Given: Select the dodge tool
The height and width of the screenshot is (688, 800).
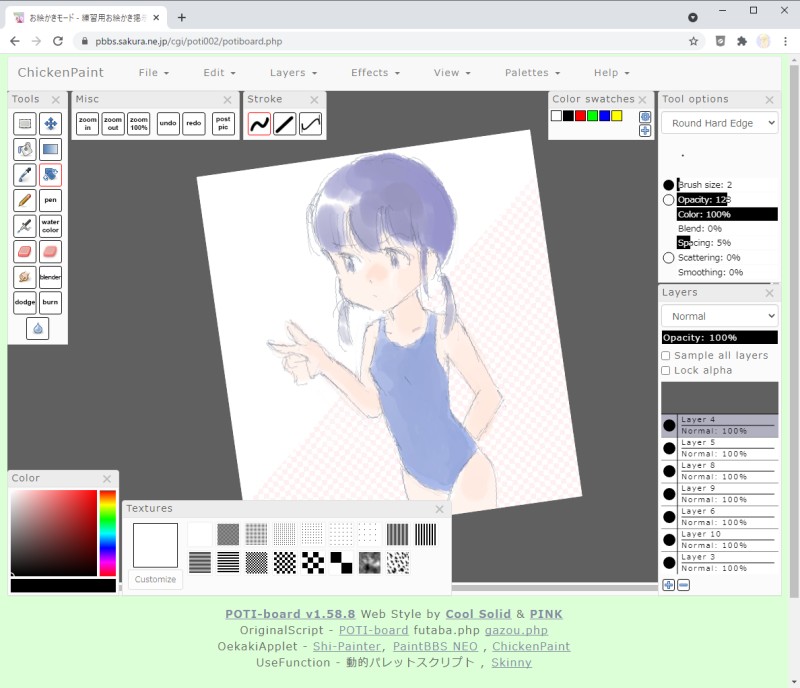Looking at the screenshot, I should tap(24, 302).
